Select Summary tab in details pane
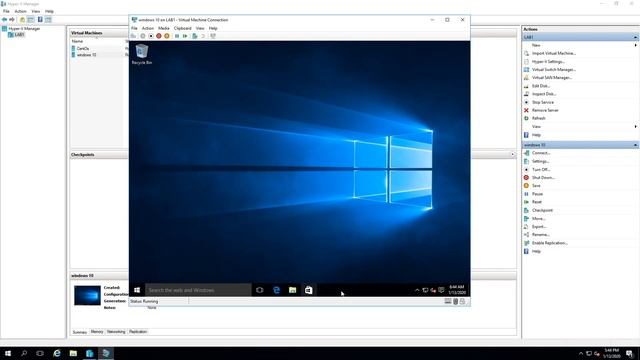Image resolution: width=640 pixels, height=360 pixels. click(x=80, y=332)
